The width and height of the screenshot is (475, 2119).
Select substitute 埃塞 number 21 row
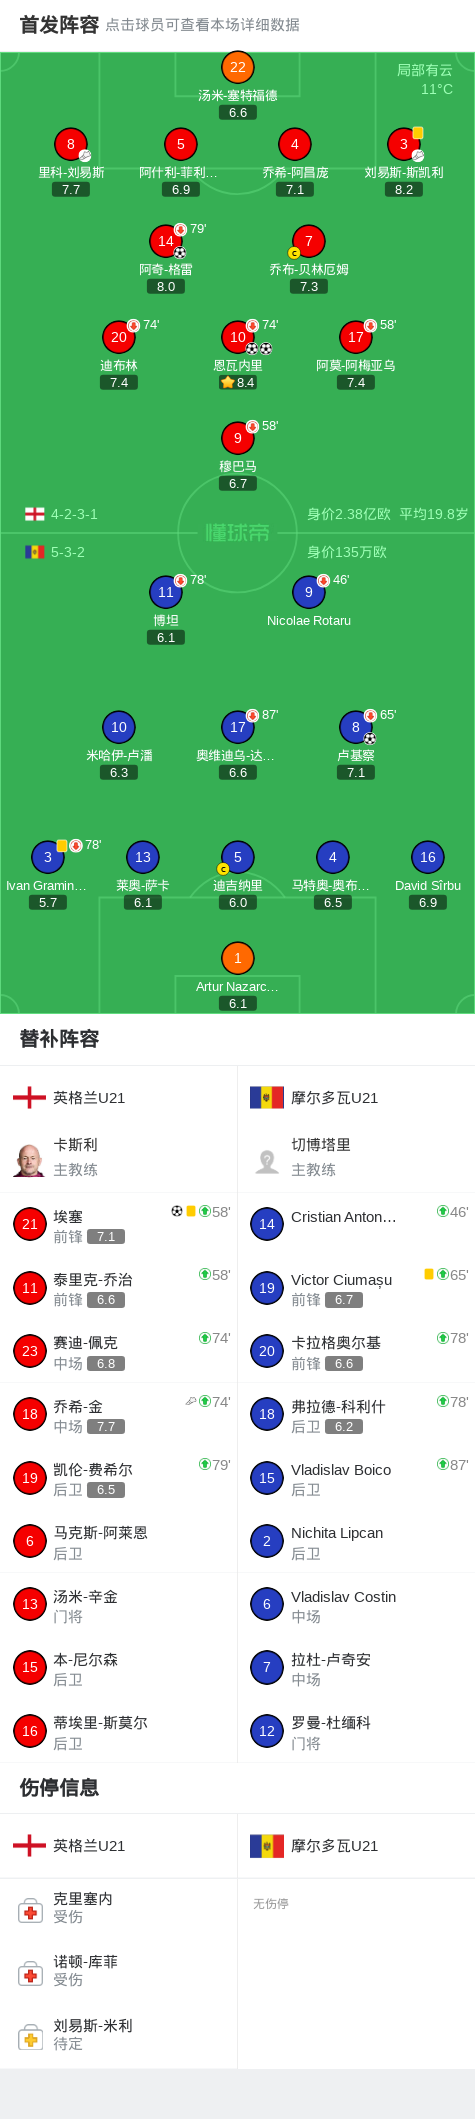point(119,1225)
